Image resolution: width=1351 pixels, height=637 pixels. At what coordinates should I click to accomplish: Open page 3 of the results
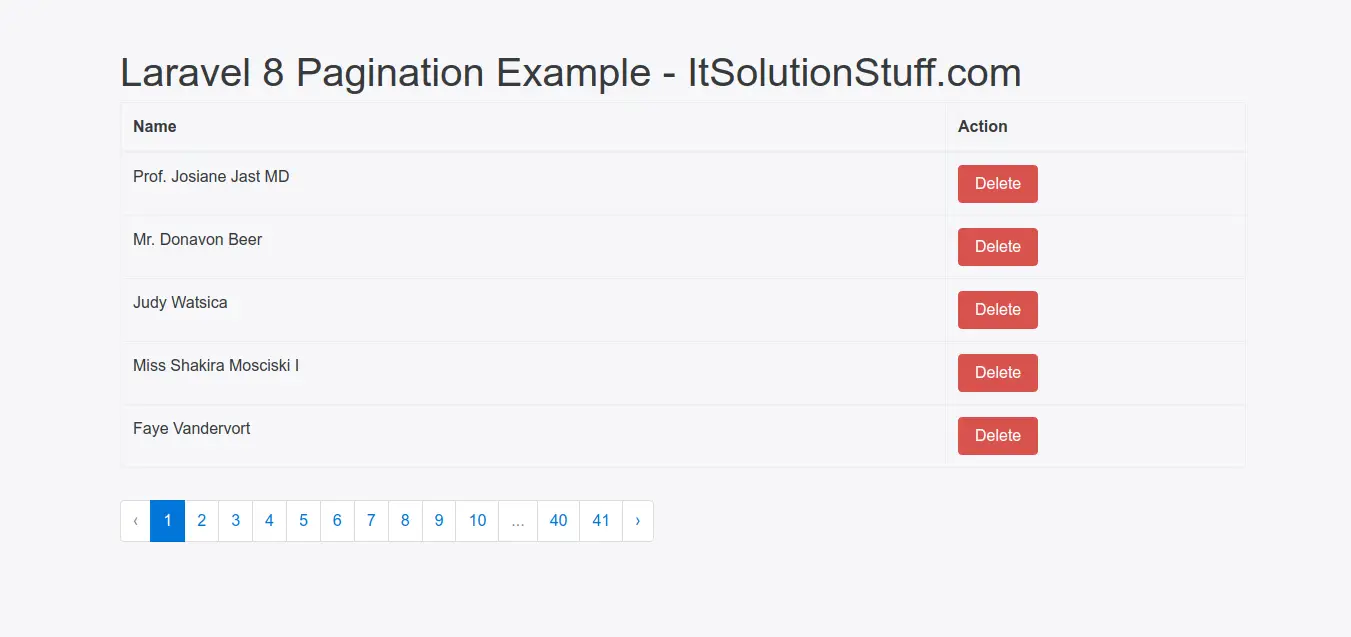[235, 520]
